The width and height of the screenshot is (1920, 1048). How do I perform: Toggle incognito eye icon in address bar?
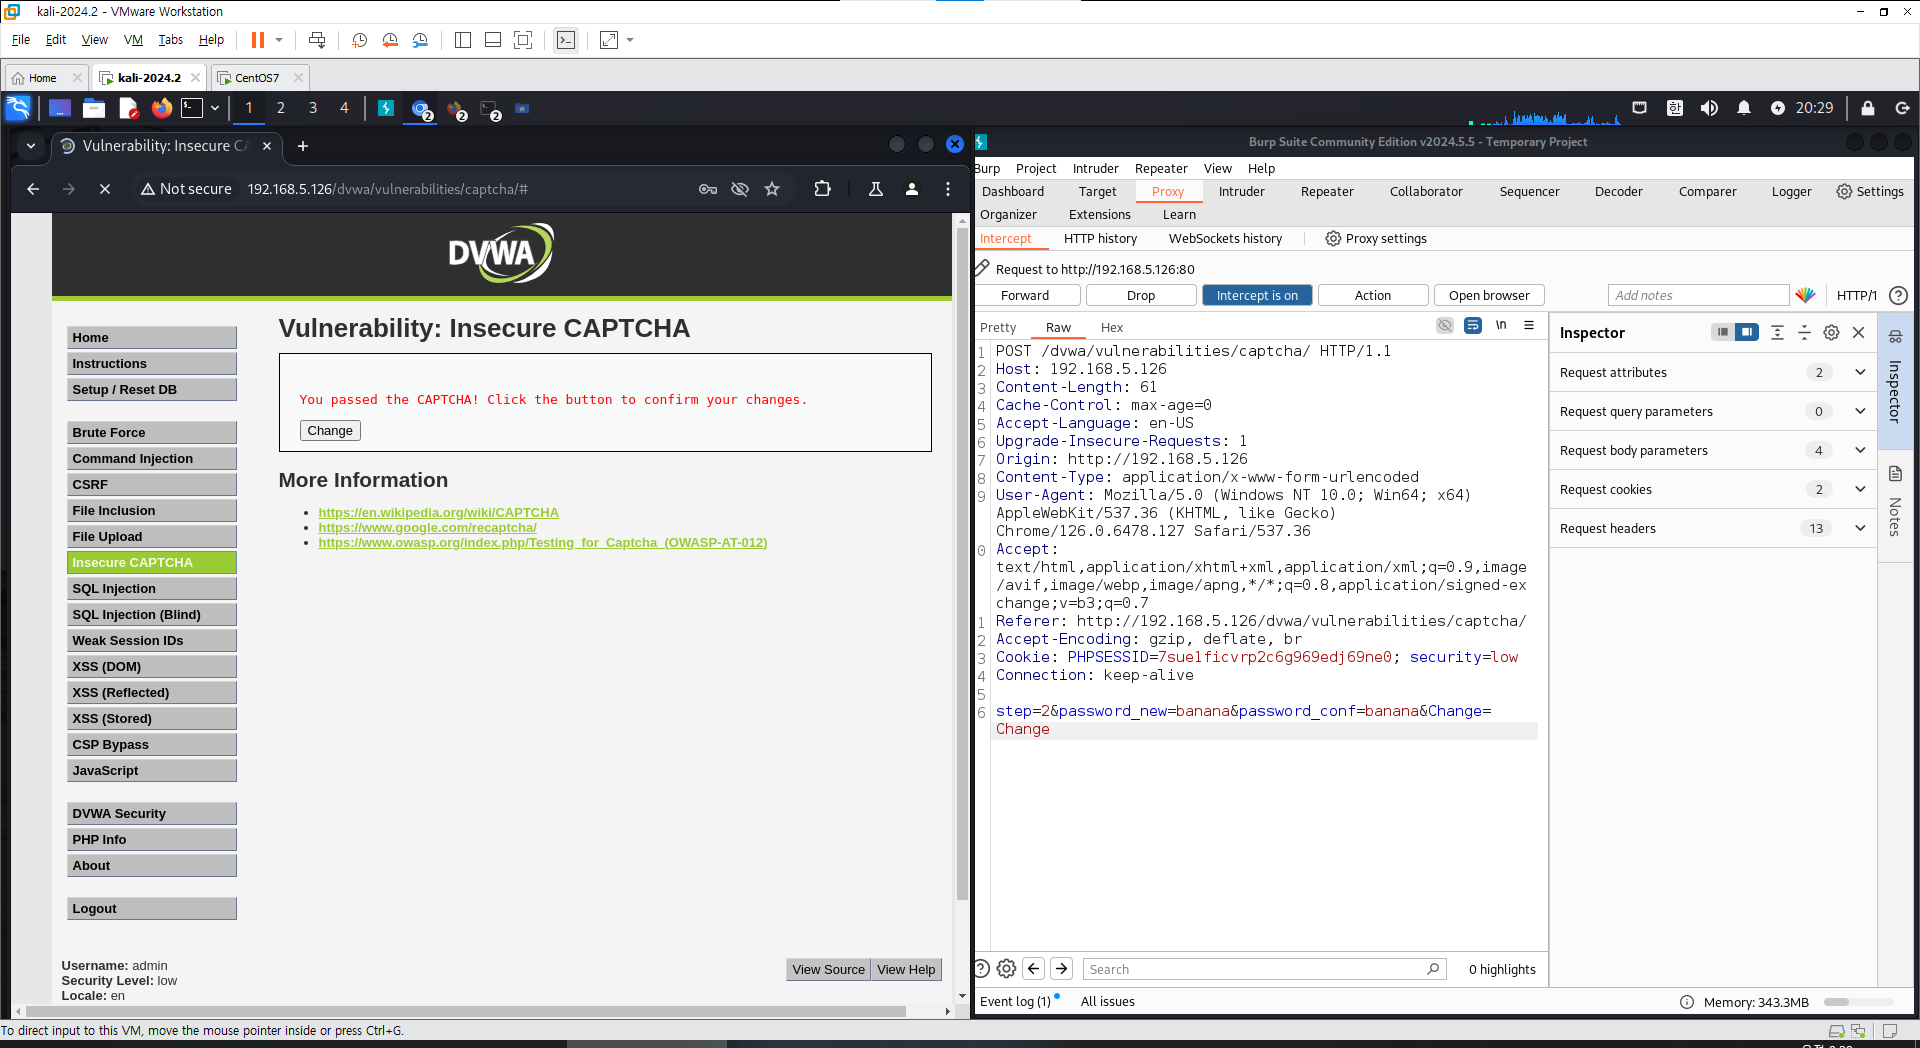click(740, 189)
